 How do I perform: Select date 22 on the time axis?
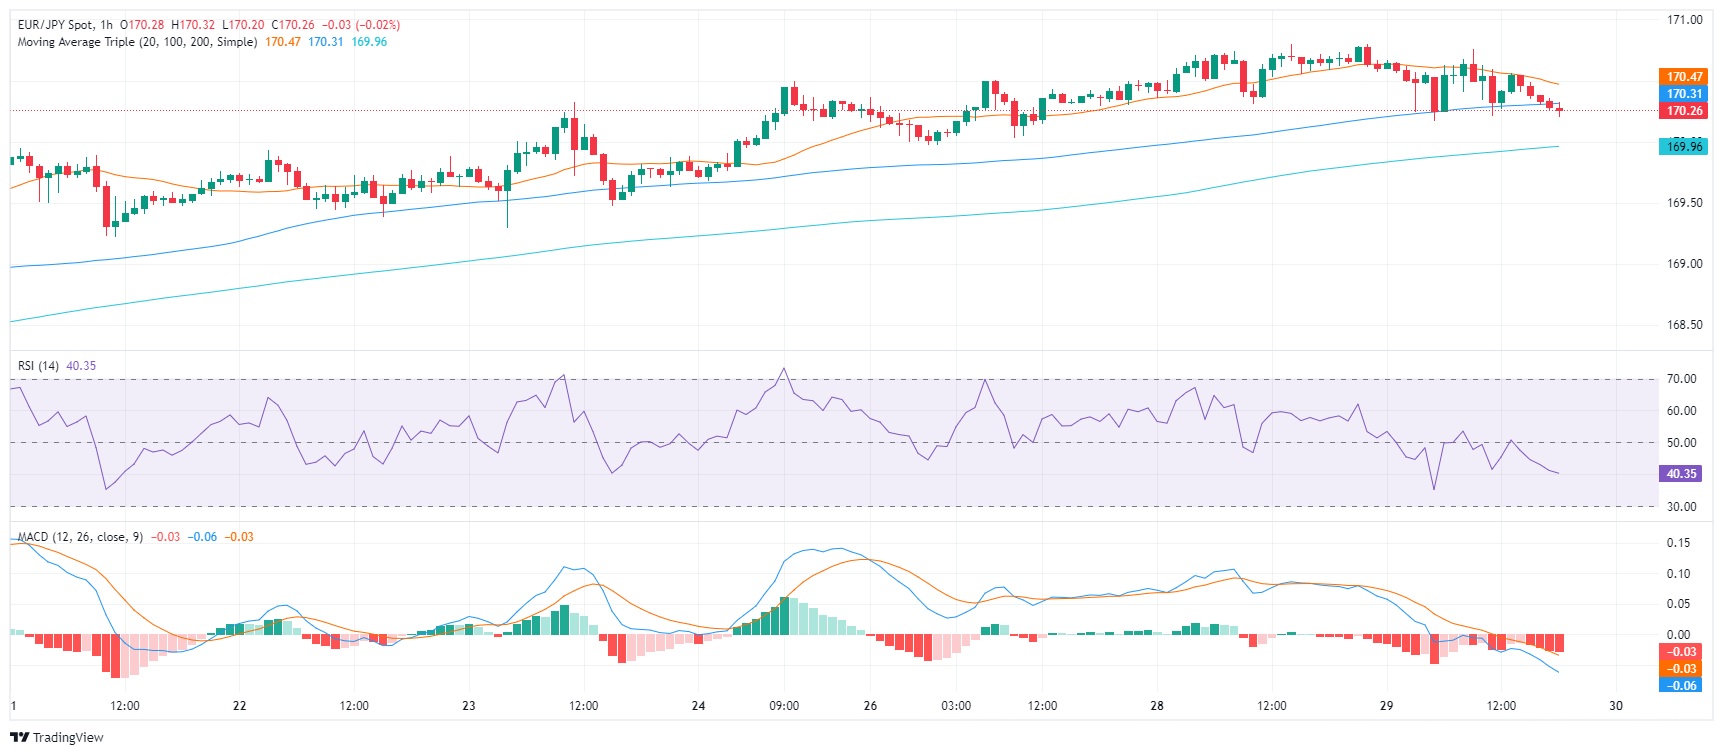click(239, 706)
